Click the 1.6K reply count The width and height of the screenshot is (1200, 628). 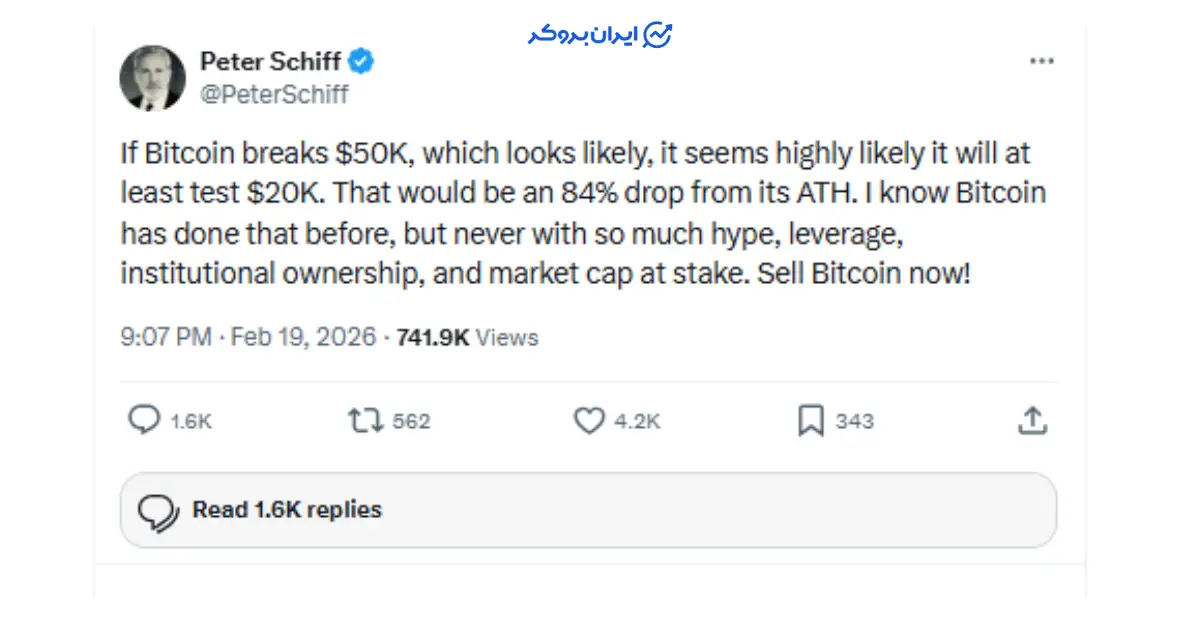pos(190,422)
